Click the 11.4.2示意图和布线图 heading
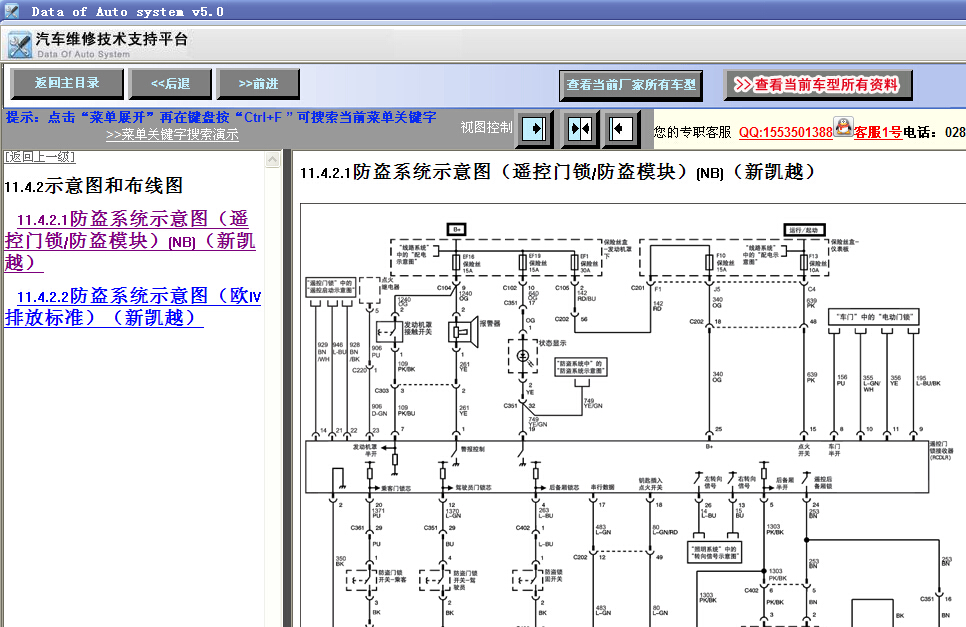The image size is (966, 627). [94, 185]
